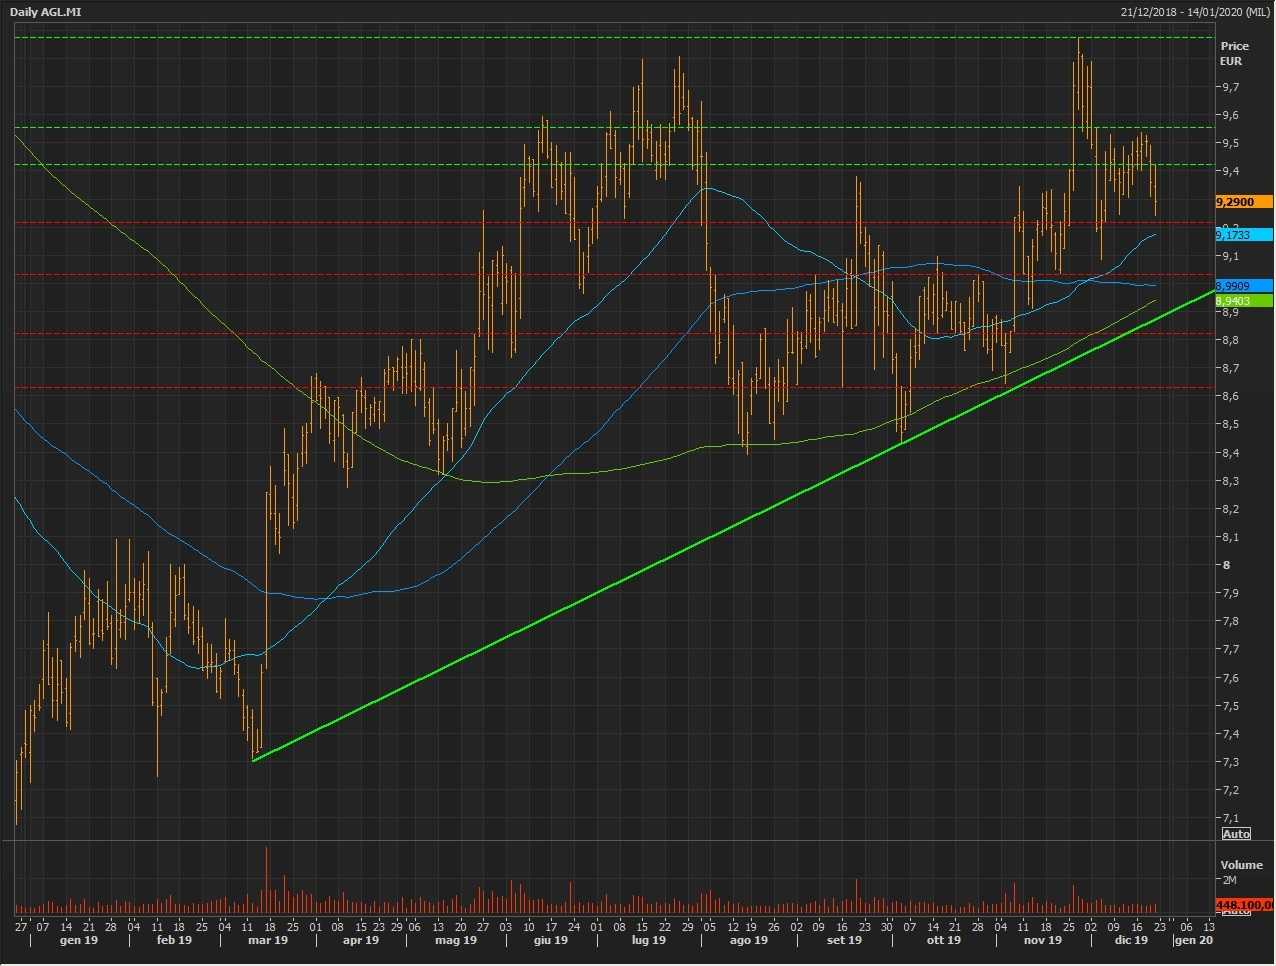Click the orange 9,2900 last price tag
The image size is (1276, 966).
[1243, 202]
